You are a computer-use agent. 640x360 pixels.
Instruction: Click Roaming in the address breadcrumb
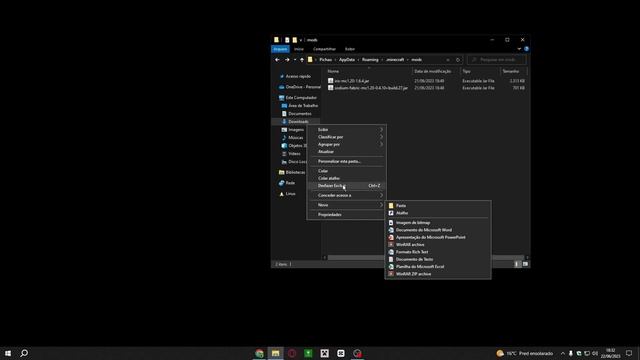370,60
